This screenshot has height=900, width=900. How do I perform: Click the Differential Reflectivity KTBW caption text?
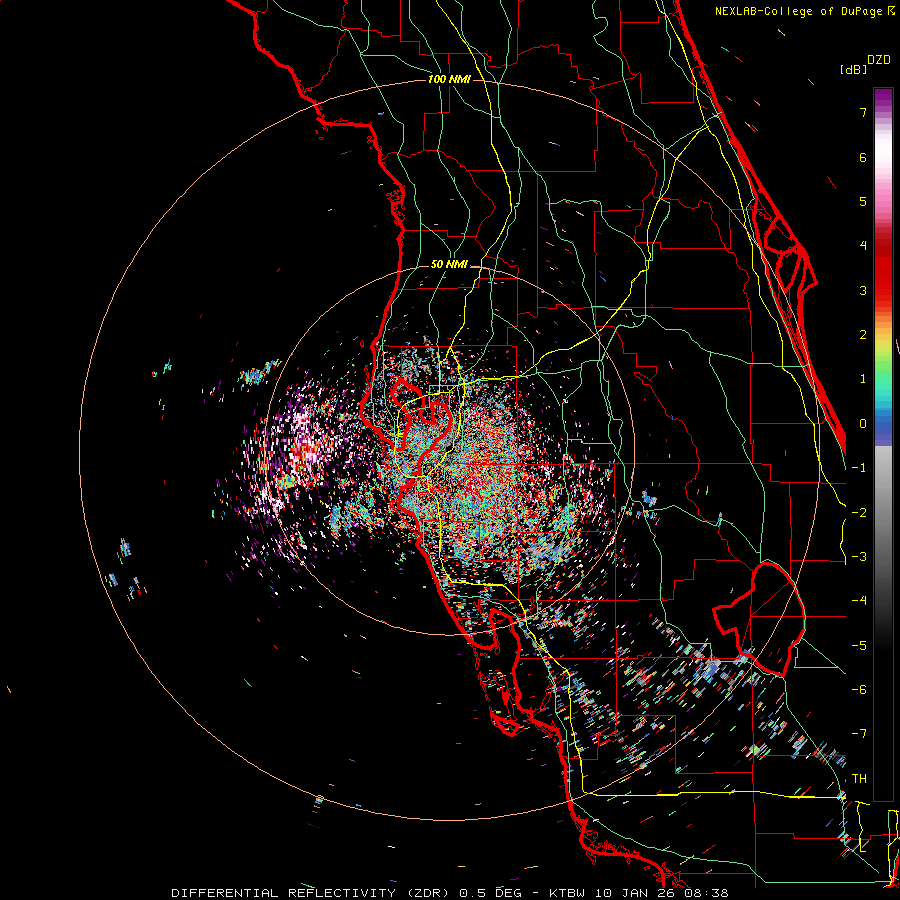coord(450,893)
